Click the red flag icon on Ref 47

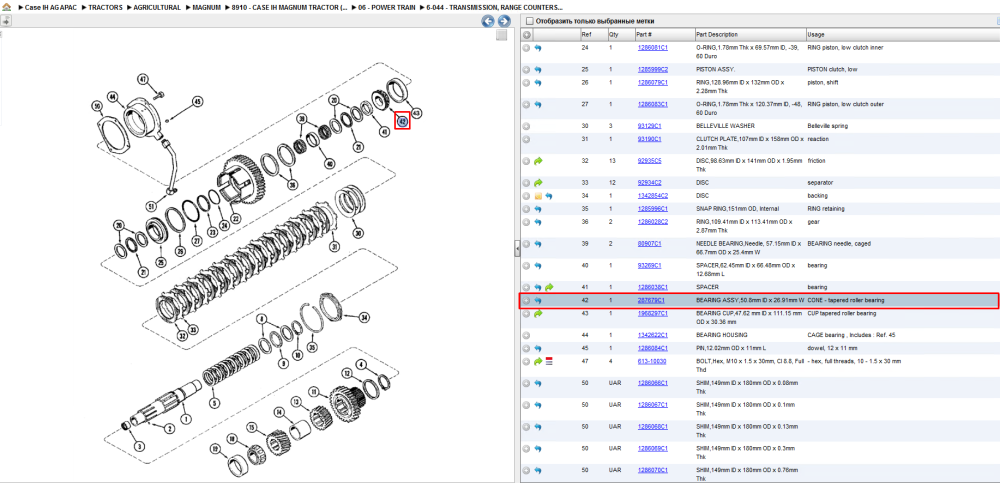pyautogui.click(x=549, y=361)
